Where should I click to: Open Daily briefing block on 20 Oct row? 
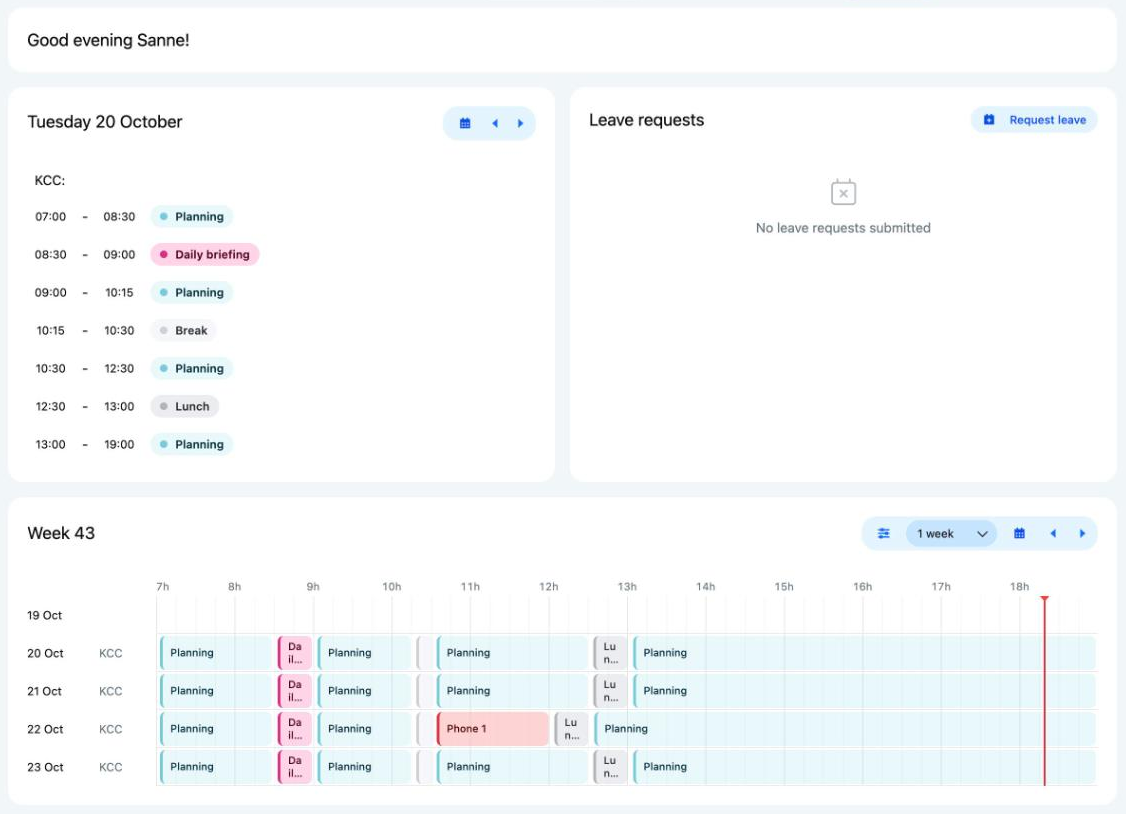coord(295,652)
